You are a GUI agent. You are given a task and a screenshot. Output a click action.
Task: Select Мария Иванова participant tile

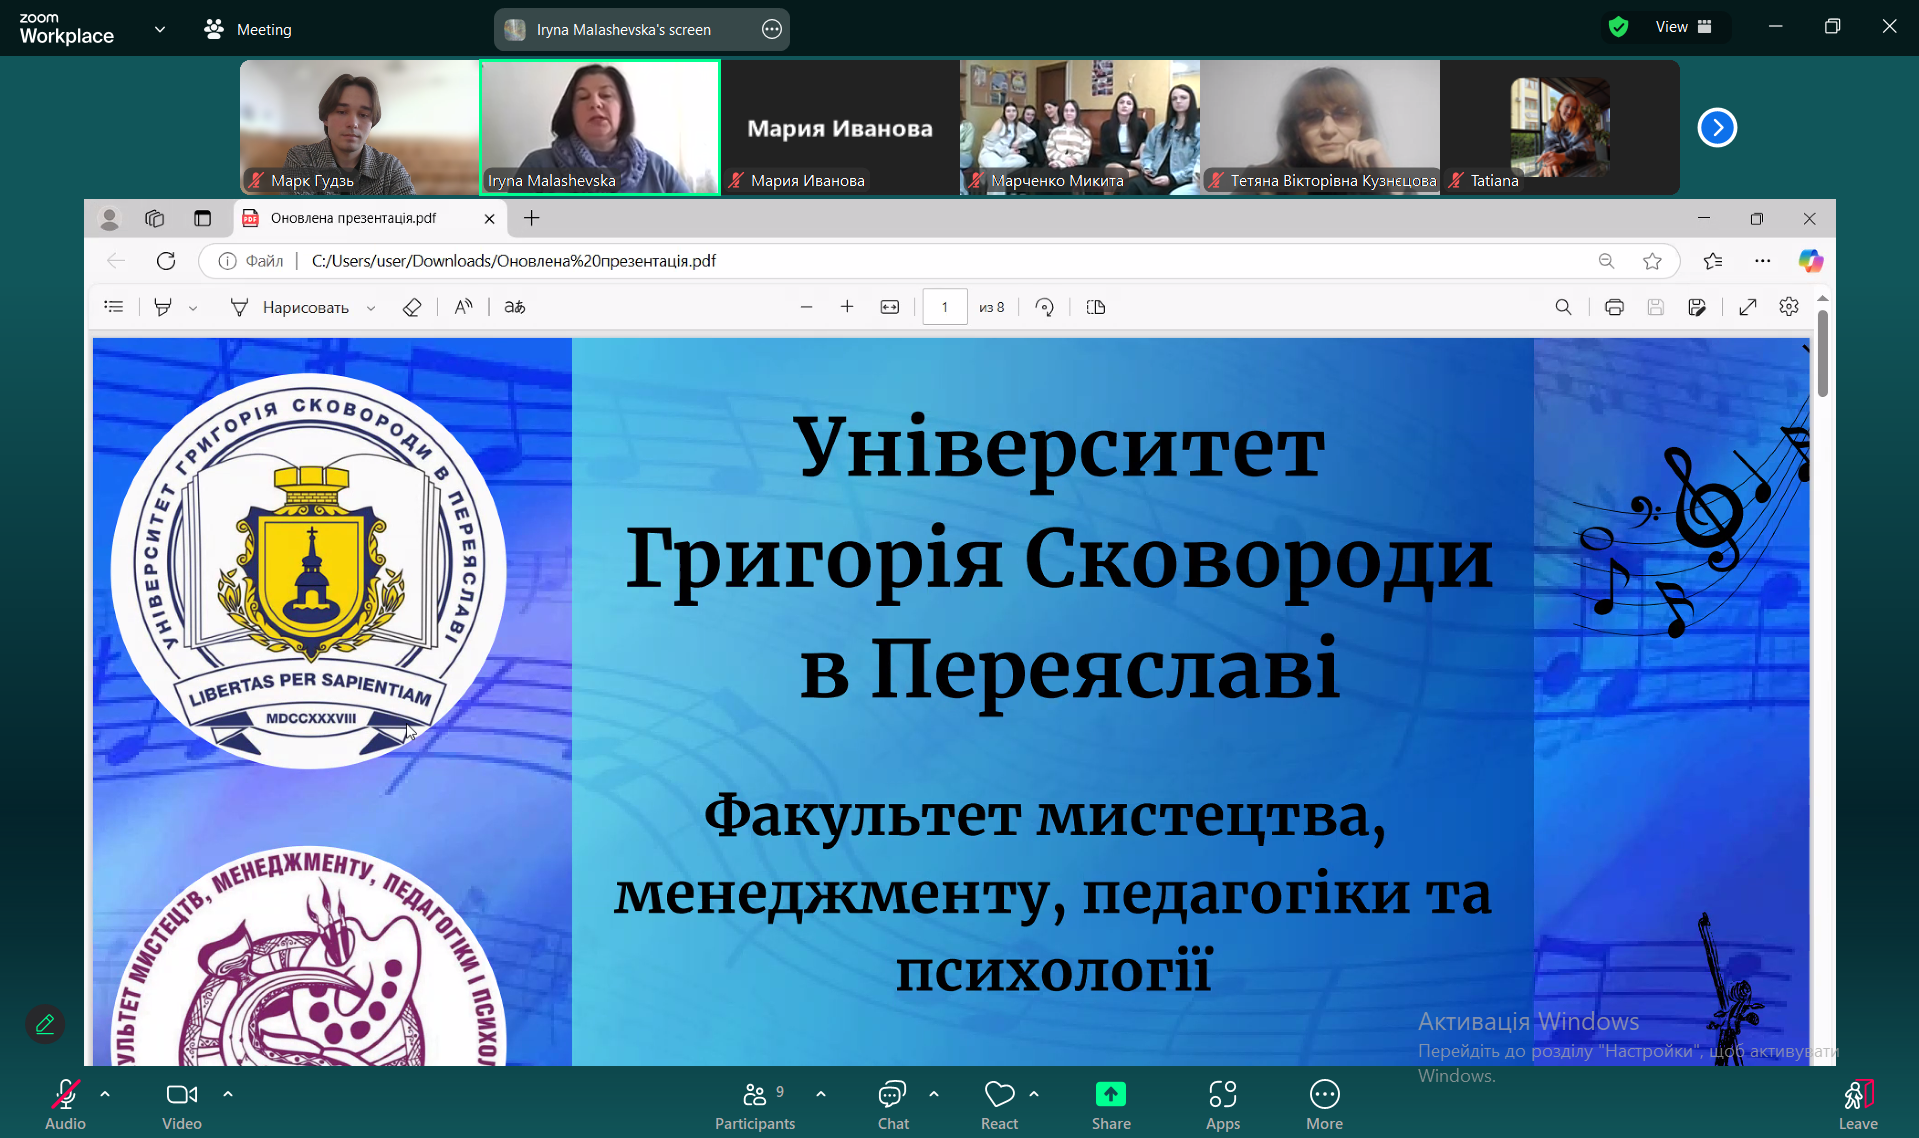[x=840, y=127]
